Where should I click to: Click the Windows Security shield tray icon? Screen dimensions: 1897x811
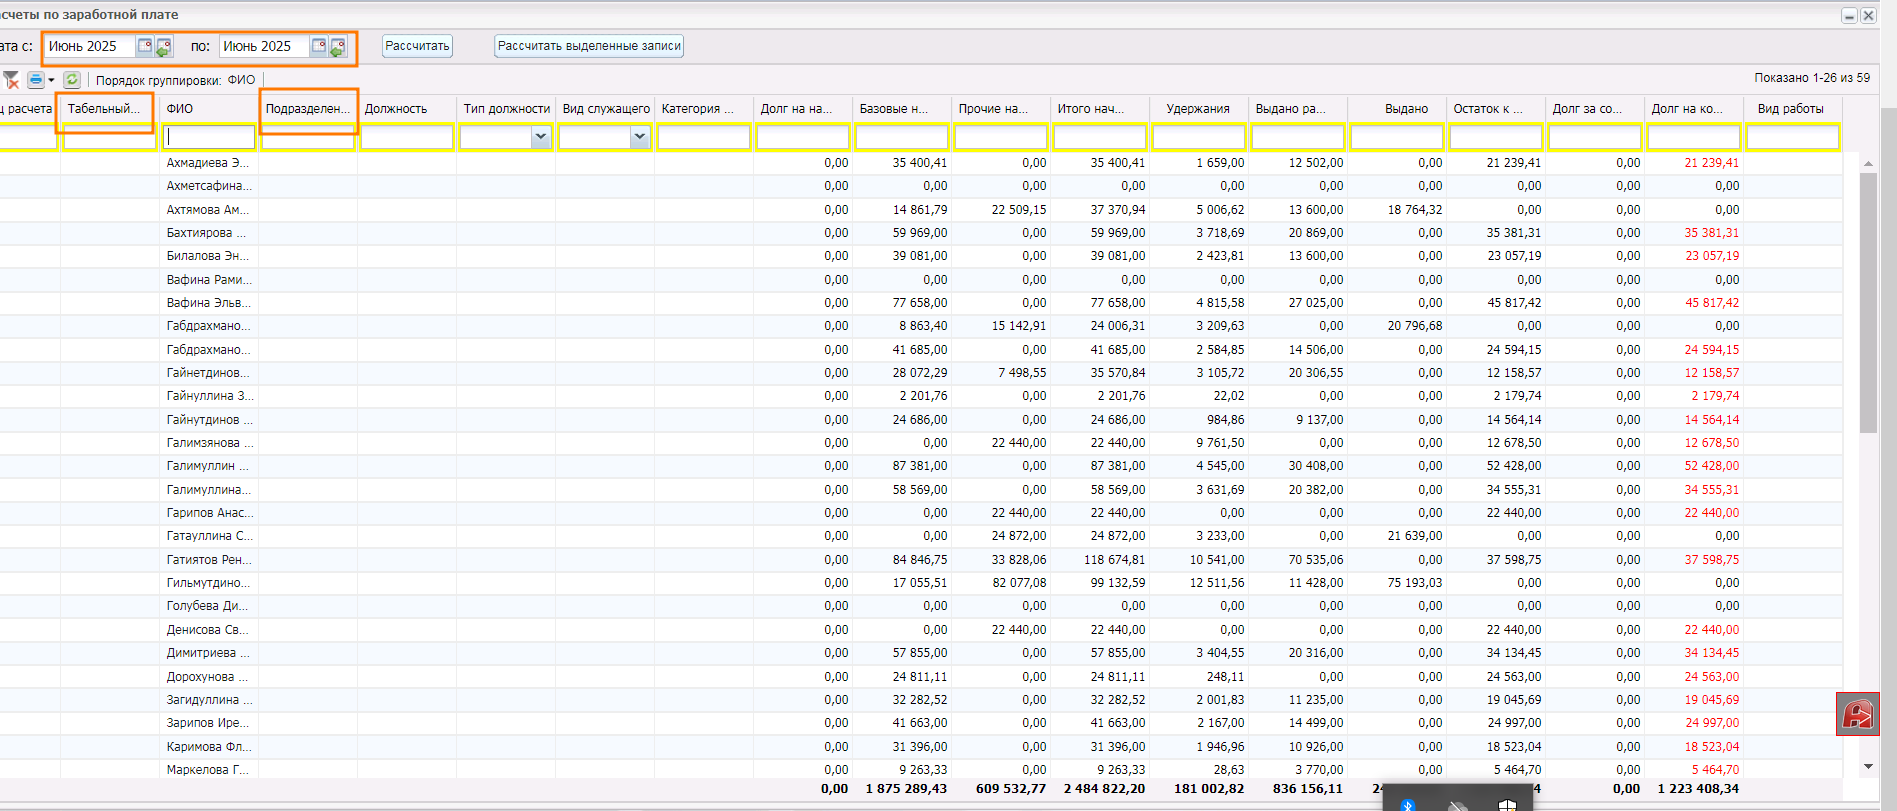pos(1507,804)
